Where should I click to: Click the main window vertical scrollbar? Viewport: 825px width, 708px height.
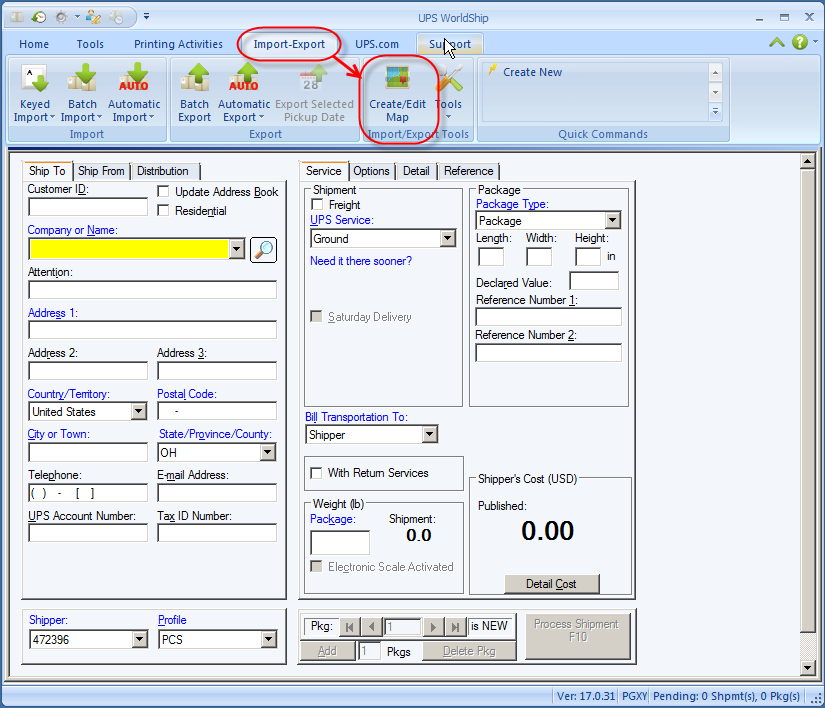pyautogui.click(x=807, y=416)
